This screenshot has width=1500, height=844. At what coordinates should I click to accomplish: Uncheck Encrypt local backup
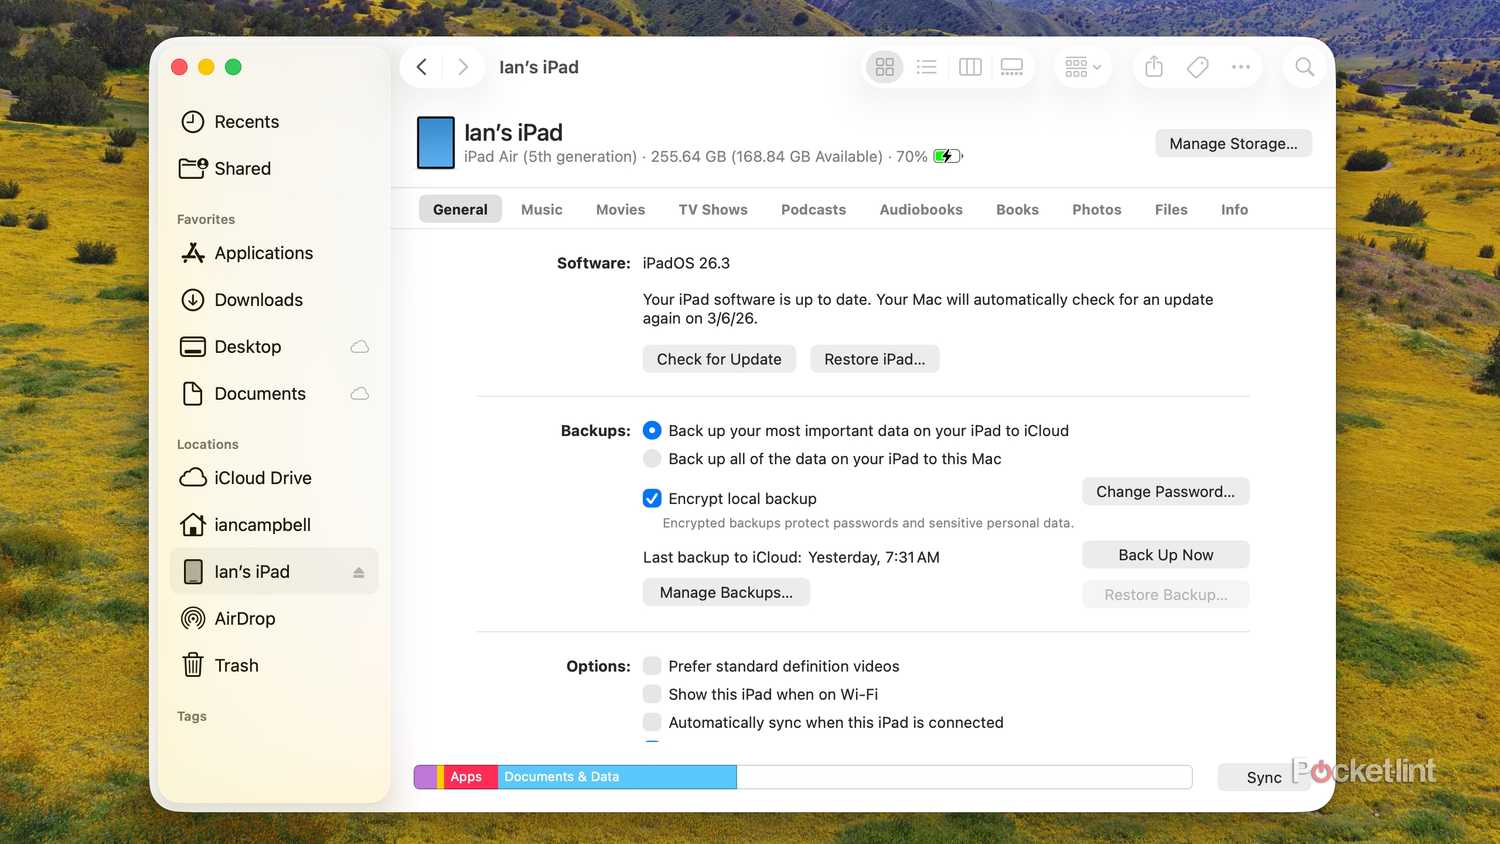(652, 498)
